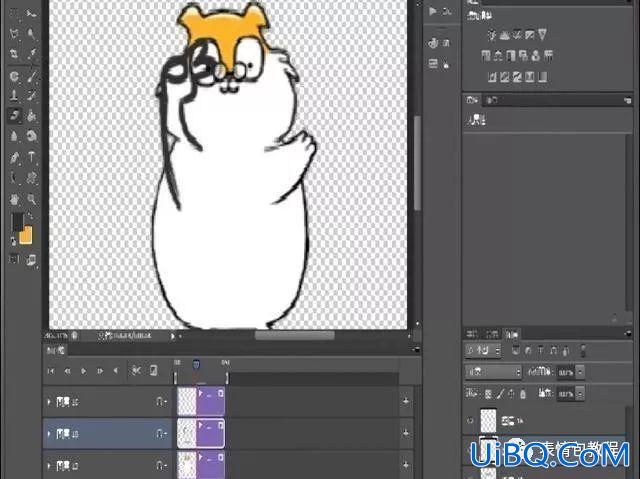
Task: Toggle layer filtering switch on/off
Action: click(583, 350)
